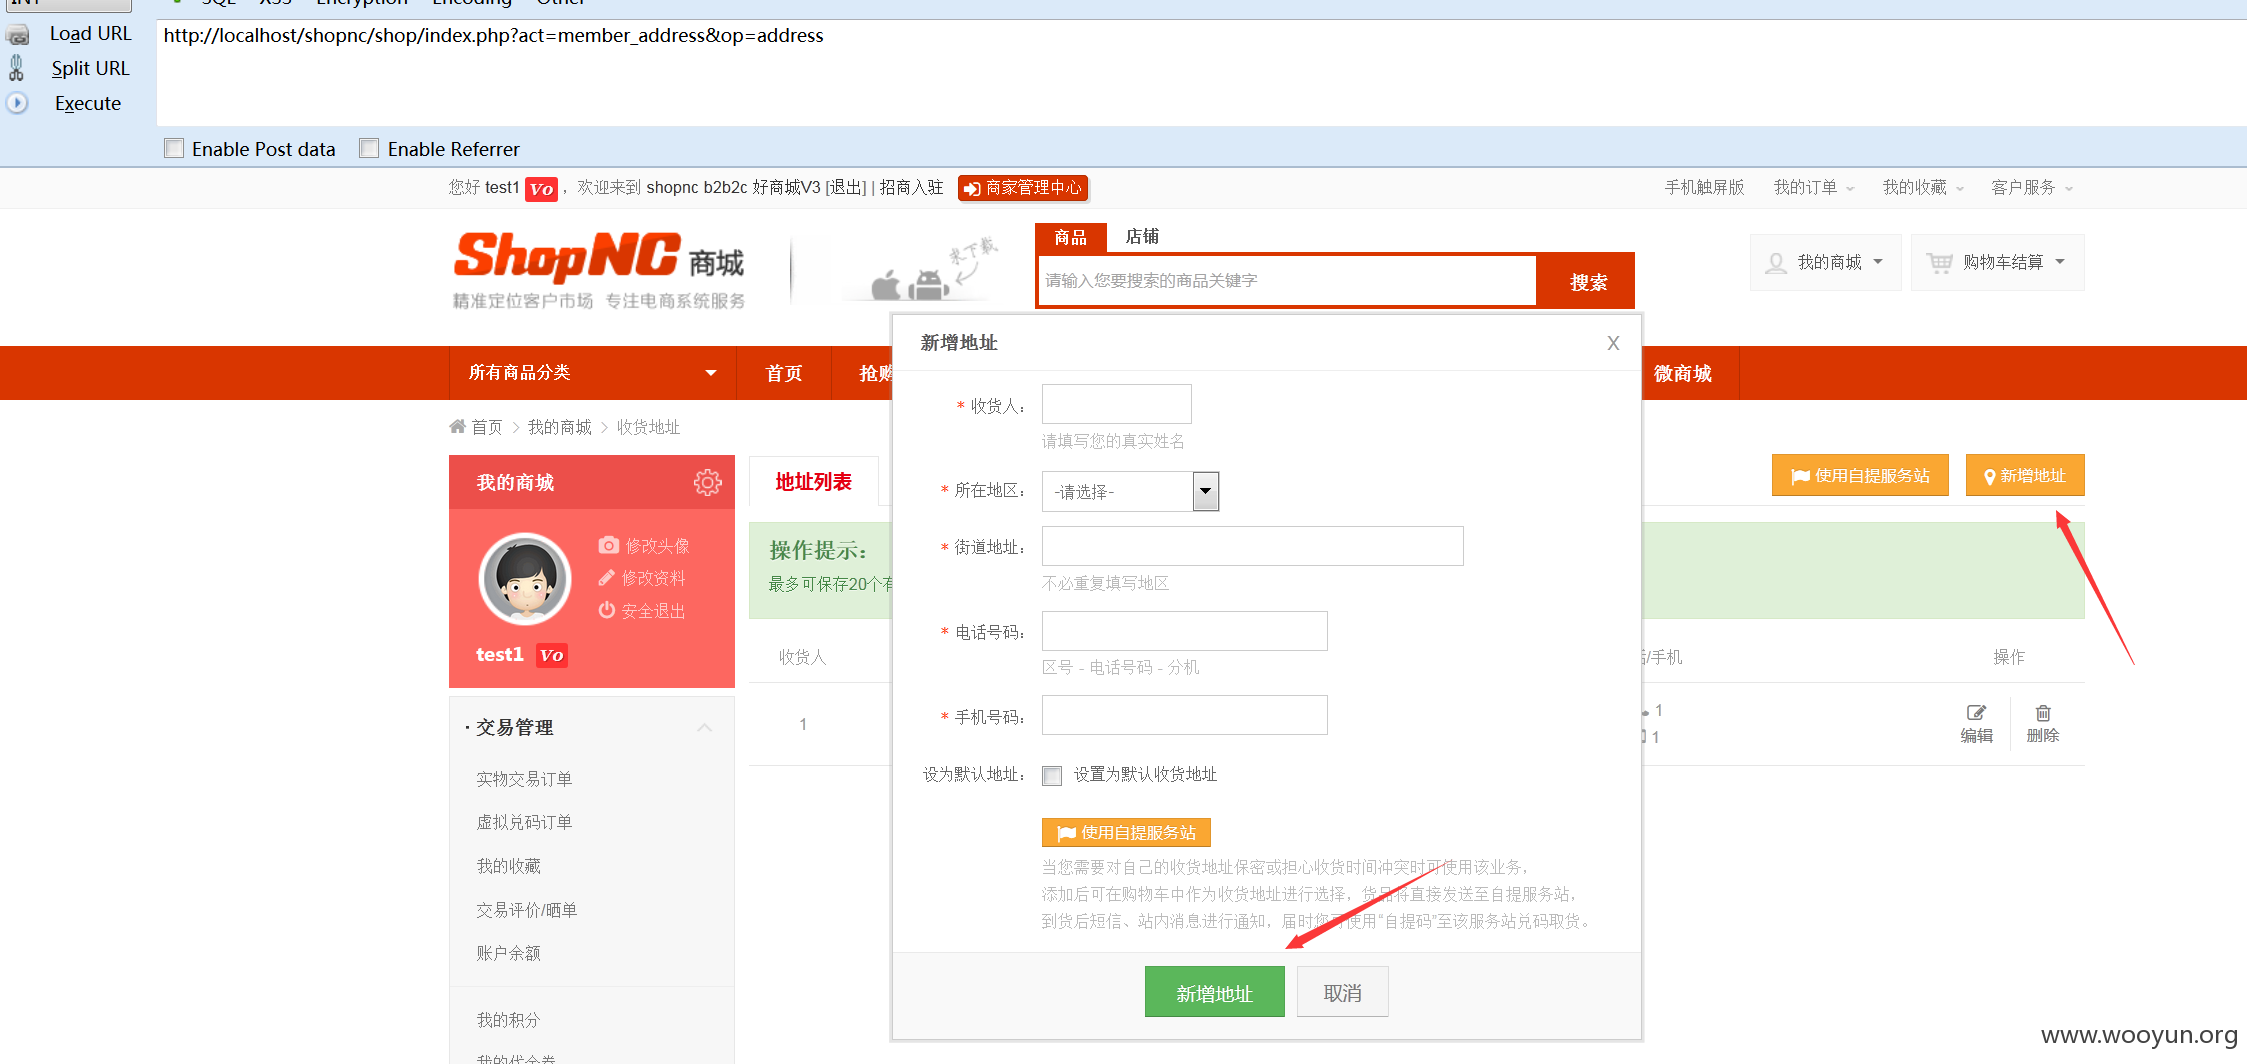
Task: Open the 所在地区 region dropdown
Action: [x=1130, y=491]
